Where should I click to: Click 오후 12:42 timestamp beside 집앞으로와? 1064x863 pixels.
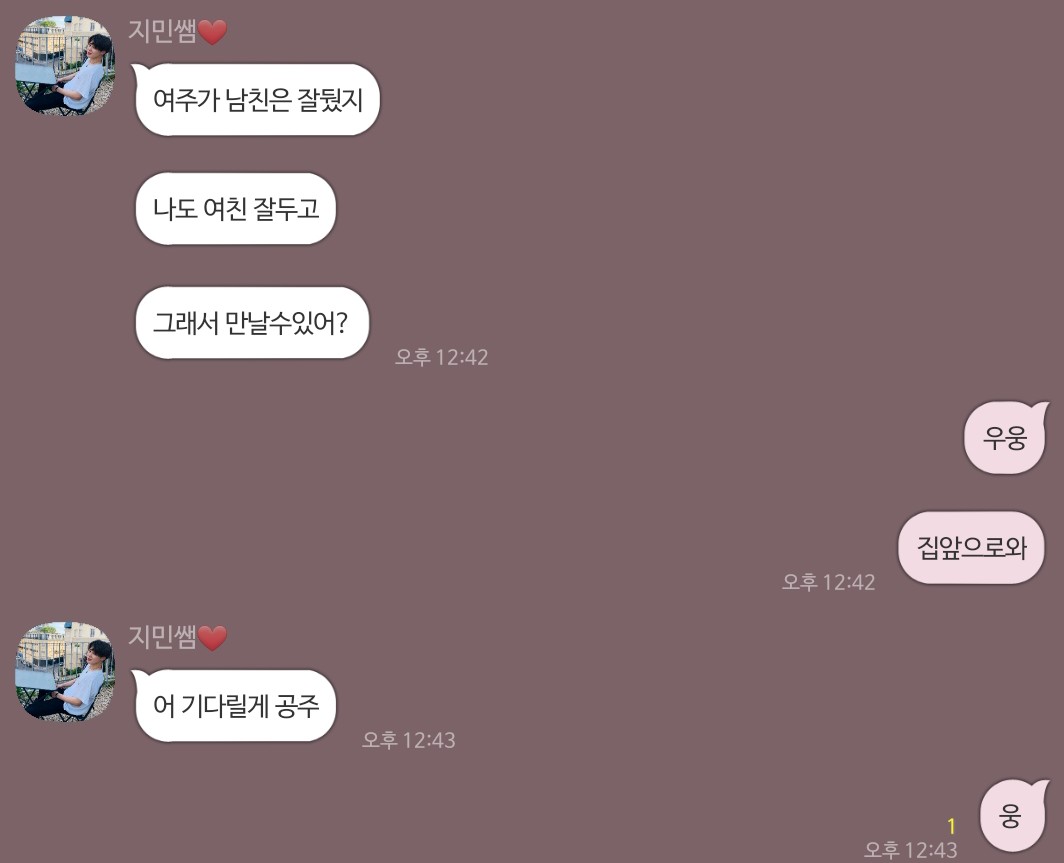coord(829,582)
